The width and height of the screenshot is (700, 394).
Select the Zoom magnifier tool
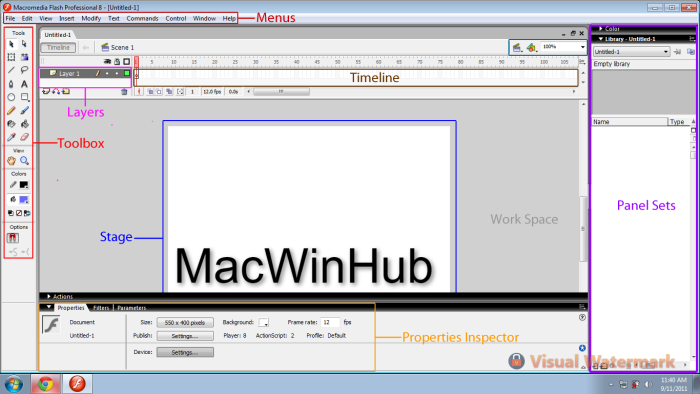click(x=24, y=161)
